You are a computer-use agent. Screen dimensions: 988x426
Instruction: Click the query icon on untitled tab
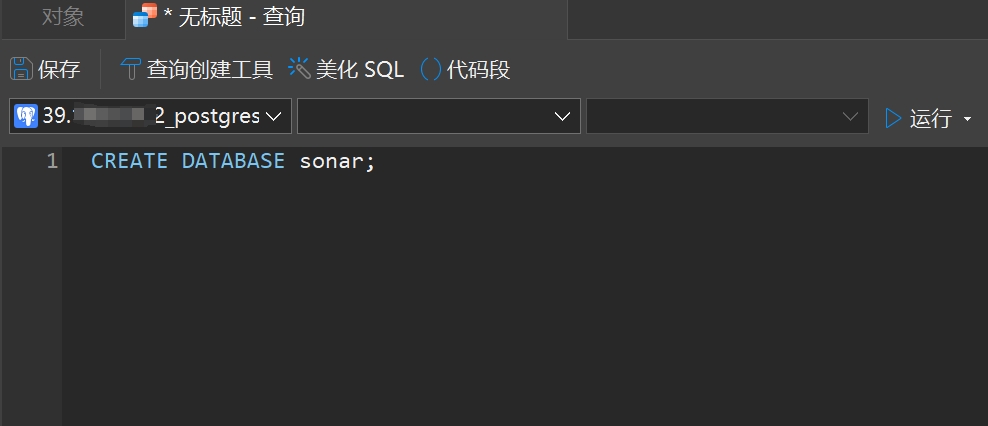click(145, 15)
